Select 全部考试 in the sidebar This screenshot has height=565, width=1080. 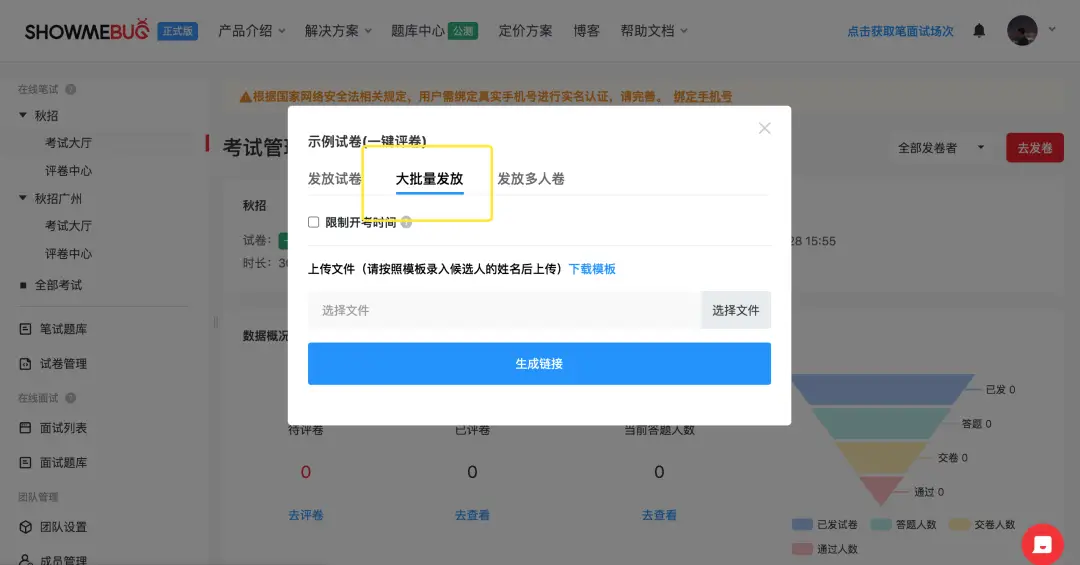[59, 285]
